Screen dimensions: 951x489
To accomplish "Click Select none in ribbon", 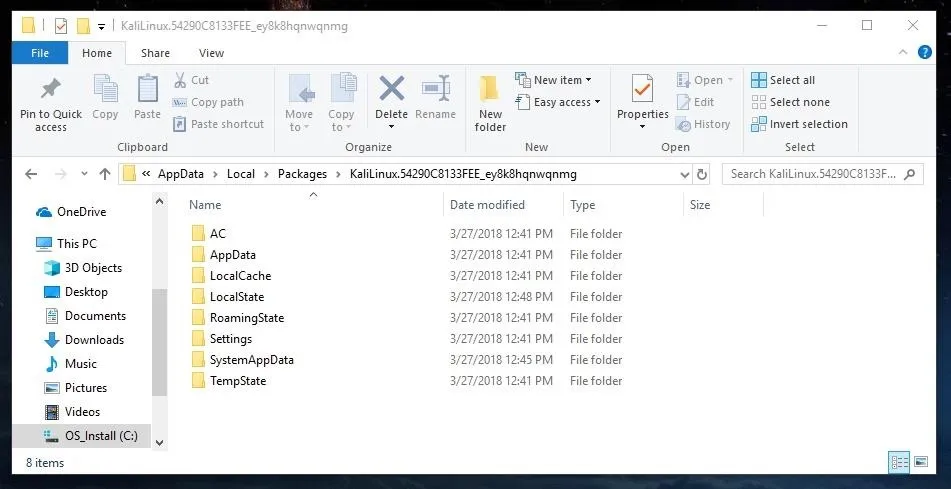I will pos(790,102).
